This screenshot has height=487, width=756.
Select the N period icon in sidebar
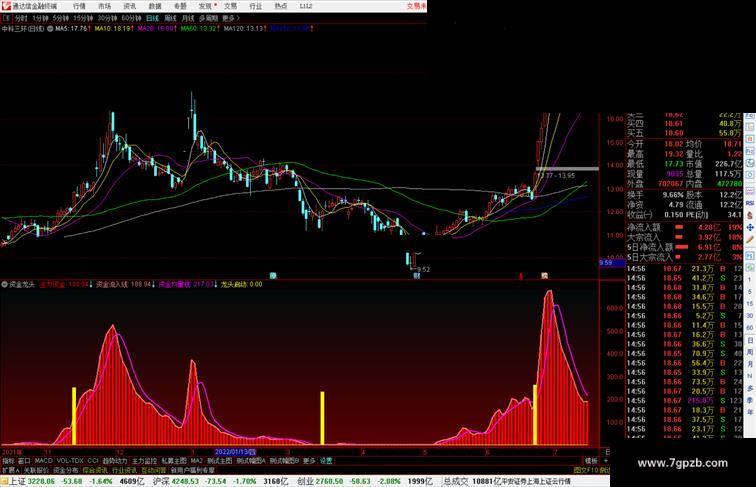click(x=750, y=376)
